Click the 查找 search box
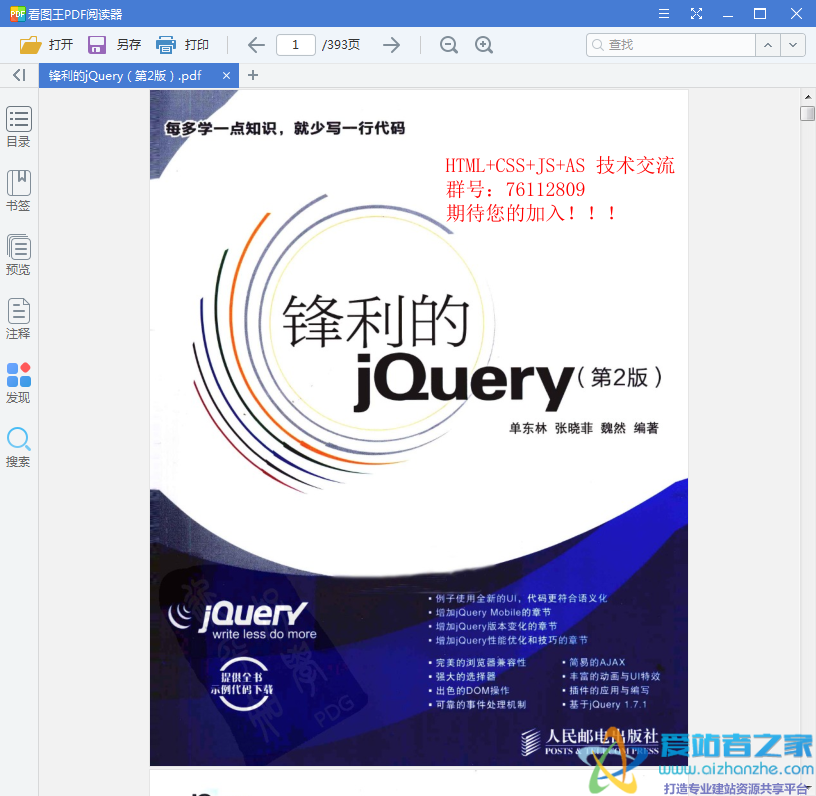This screenshot has width=816, height=796. [x=671, y=45]
